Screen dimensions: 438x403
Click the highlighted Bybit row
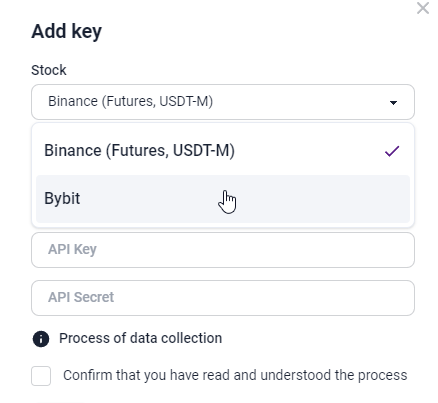(223, 199)
